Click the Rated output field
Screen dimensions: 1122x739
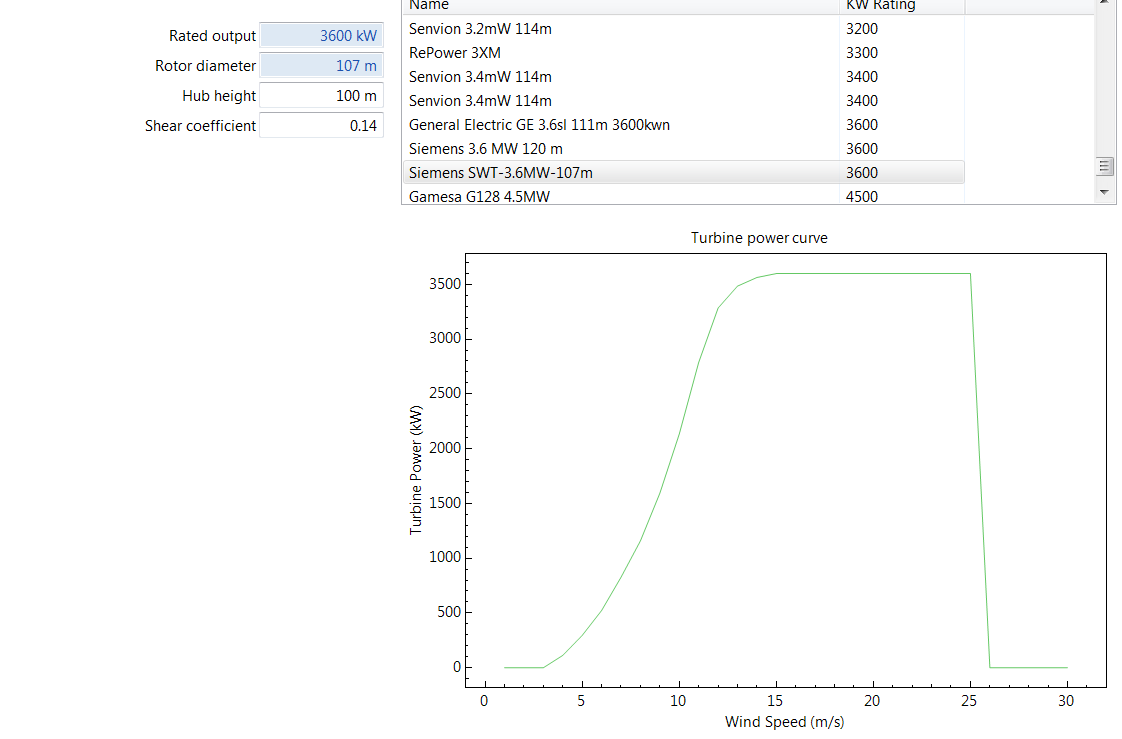tap(321, 36)
